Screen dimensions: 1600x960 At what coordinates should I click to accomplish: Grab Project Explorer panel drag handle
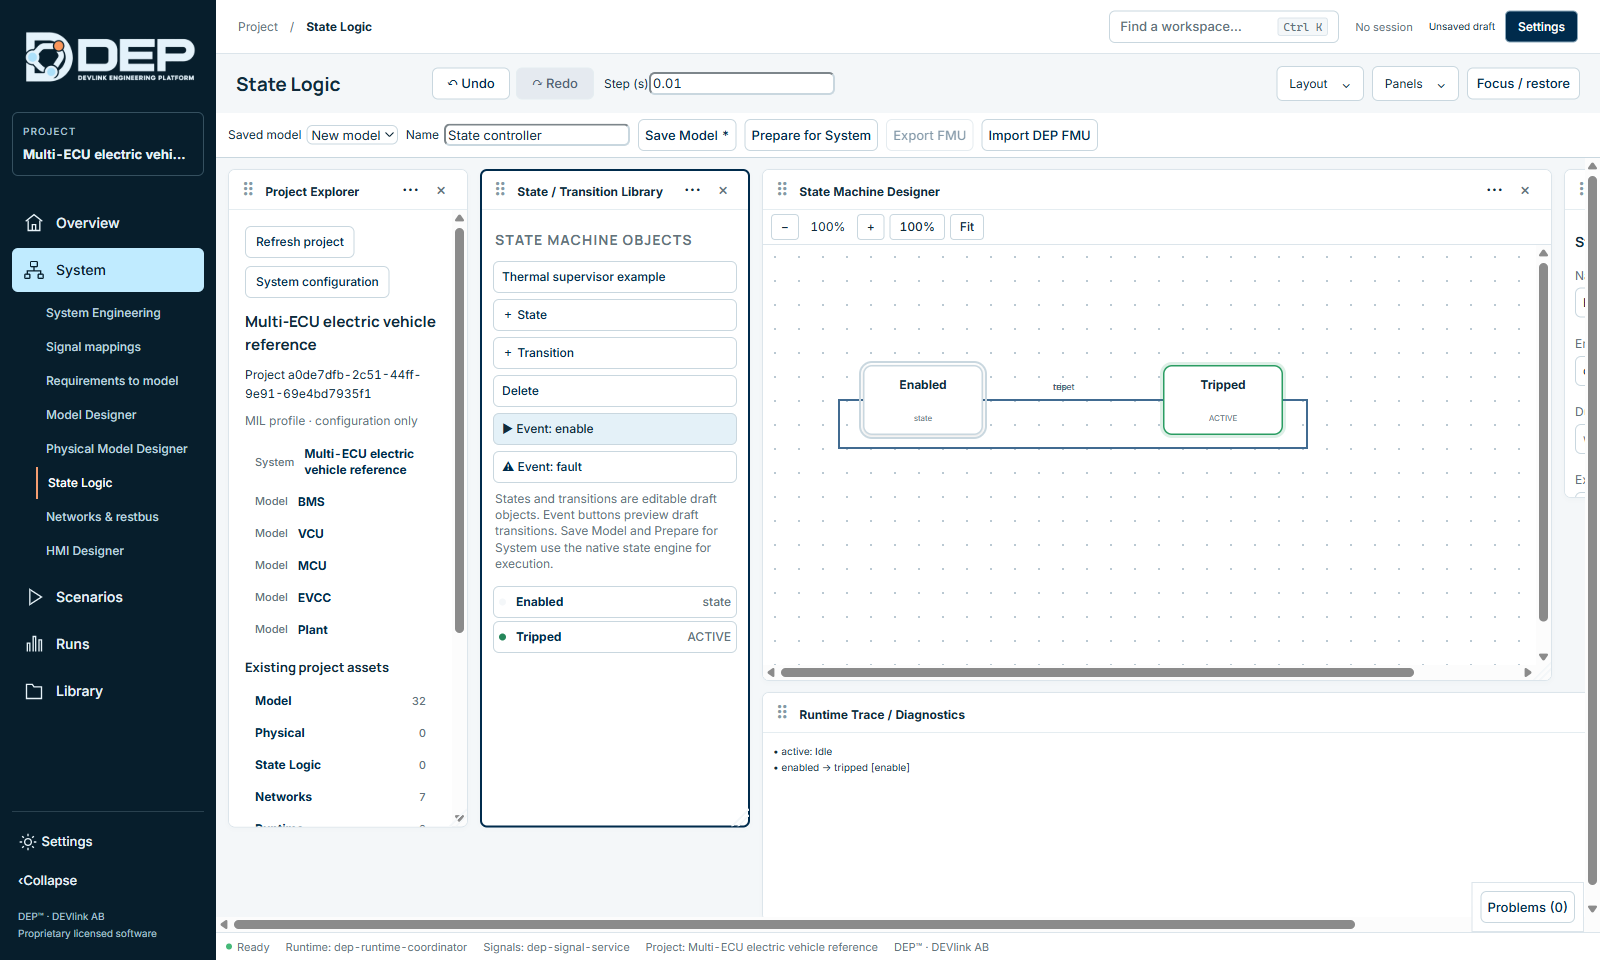click(x=248, y=190)
